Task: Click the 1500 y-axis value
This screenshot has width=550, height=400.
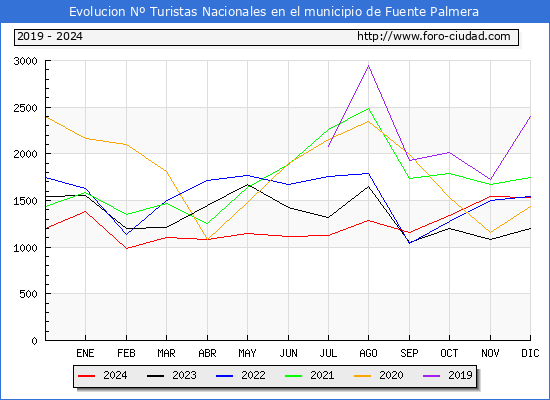Action: [25, 201]
